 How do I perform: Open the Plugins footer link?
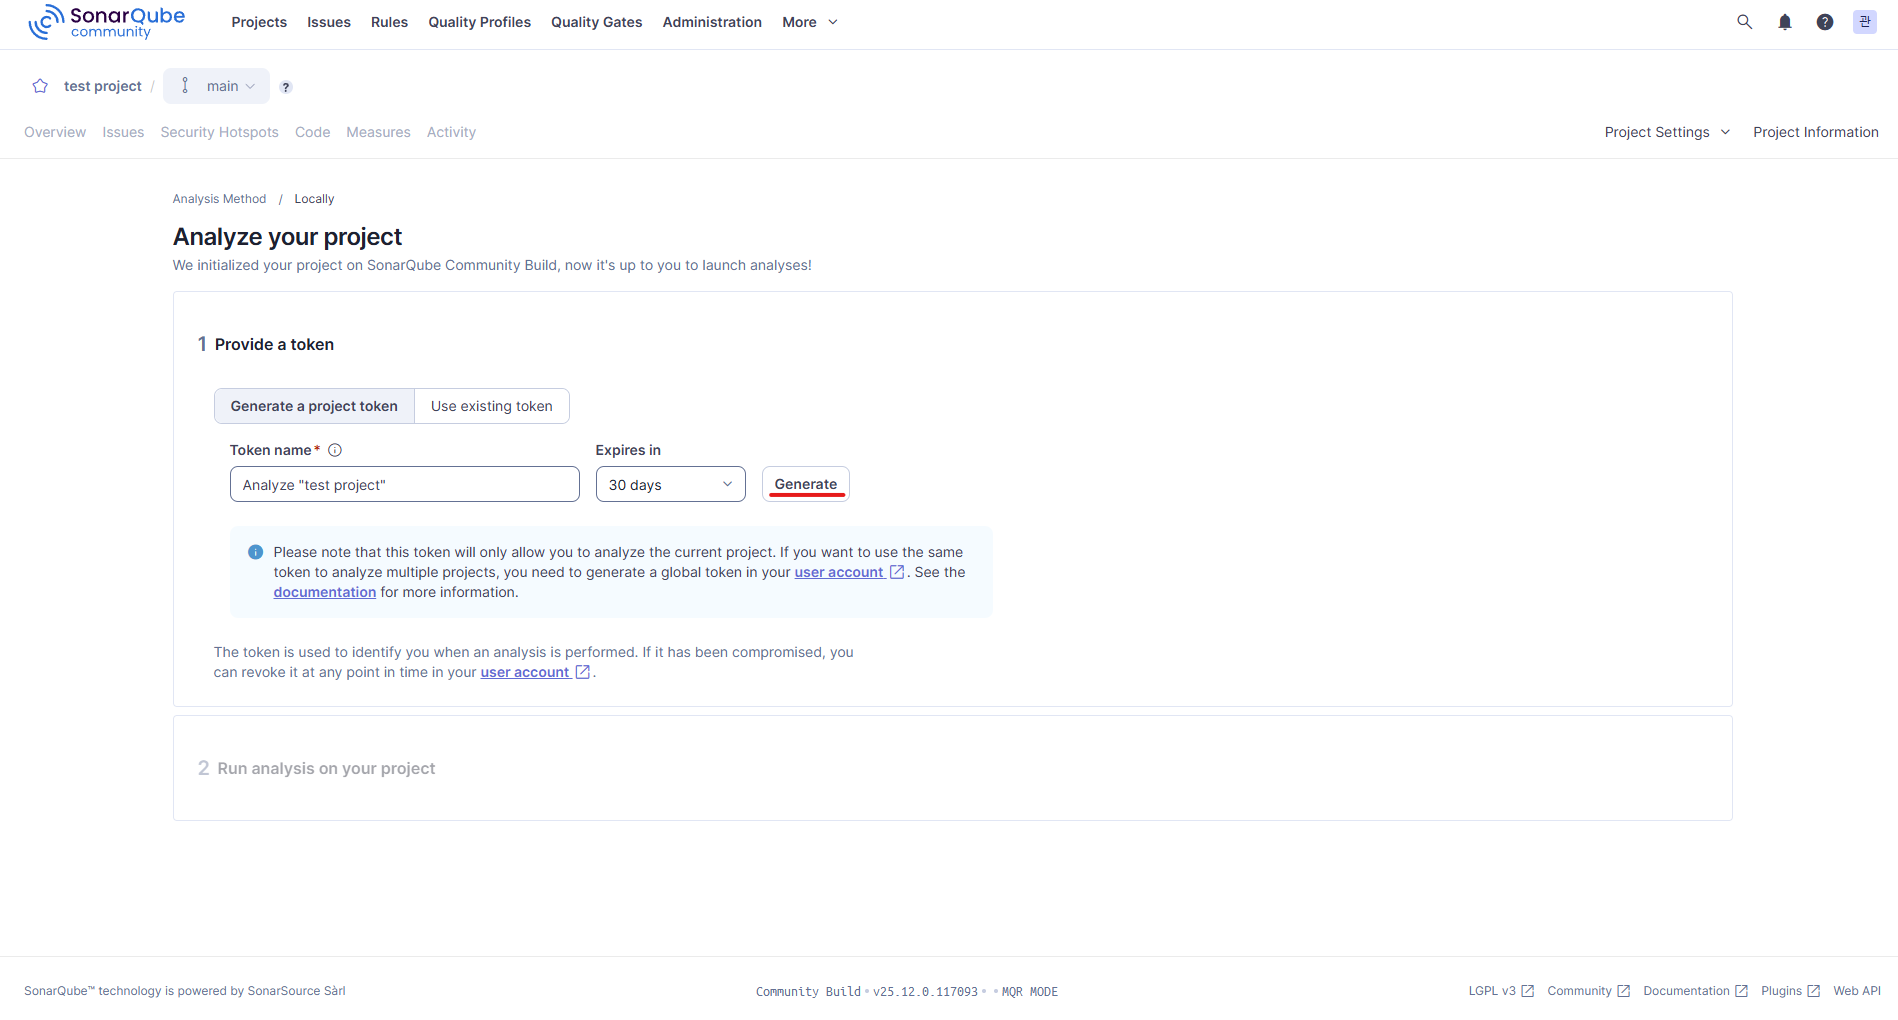pyautogui.click(x=1791, y=991)
